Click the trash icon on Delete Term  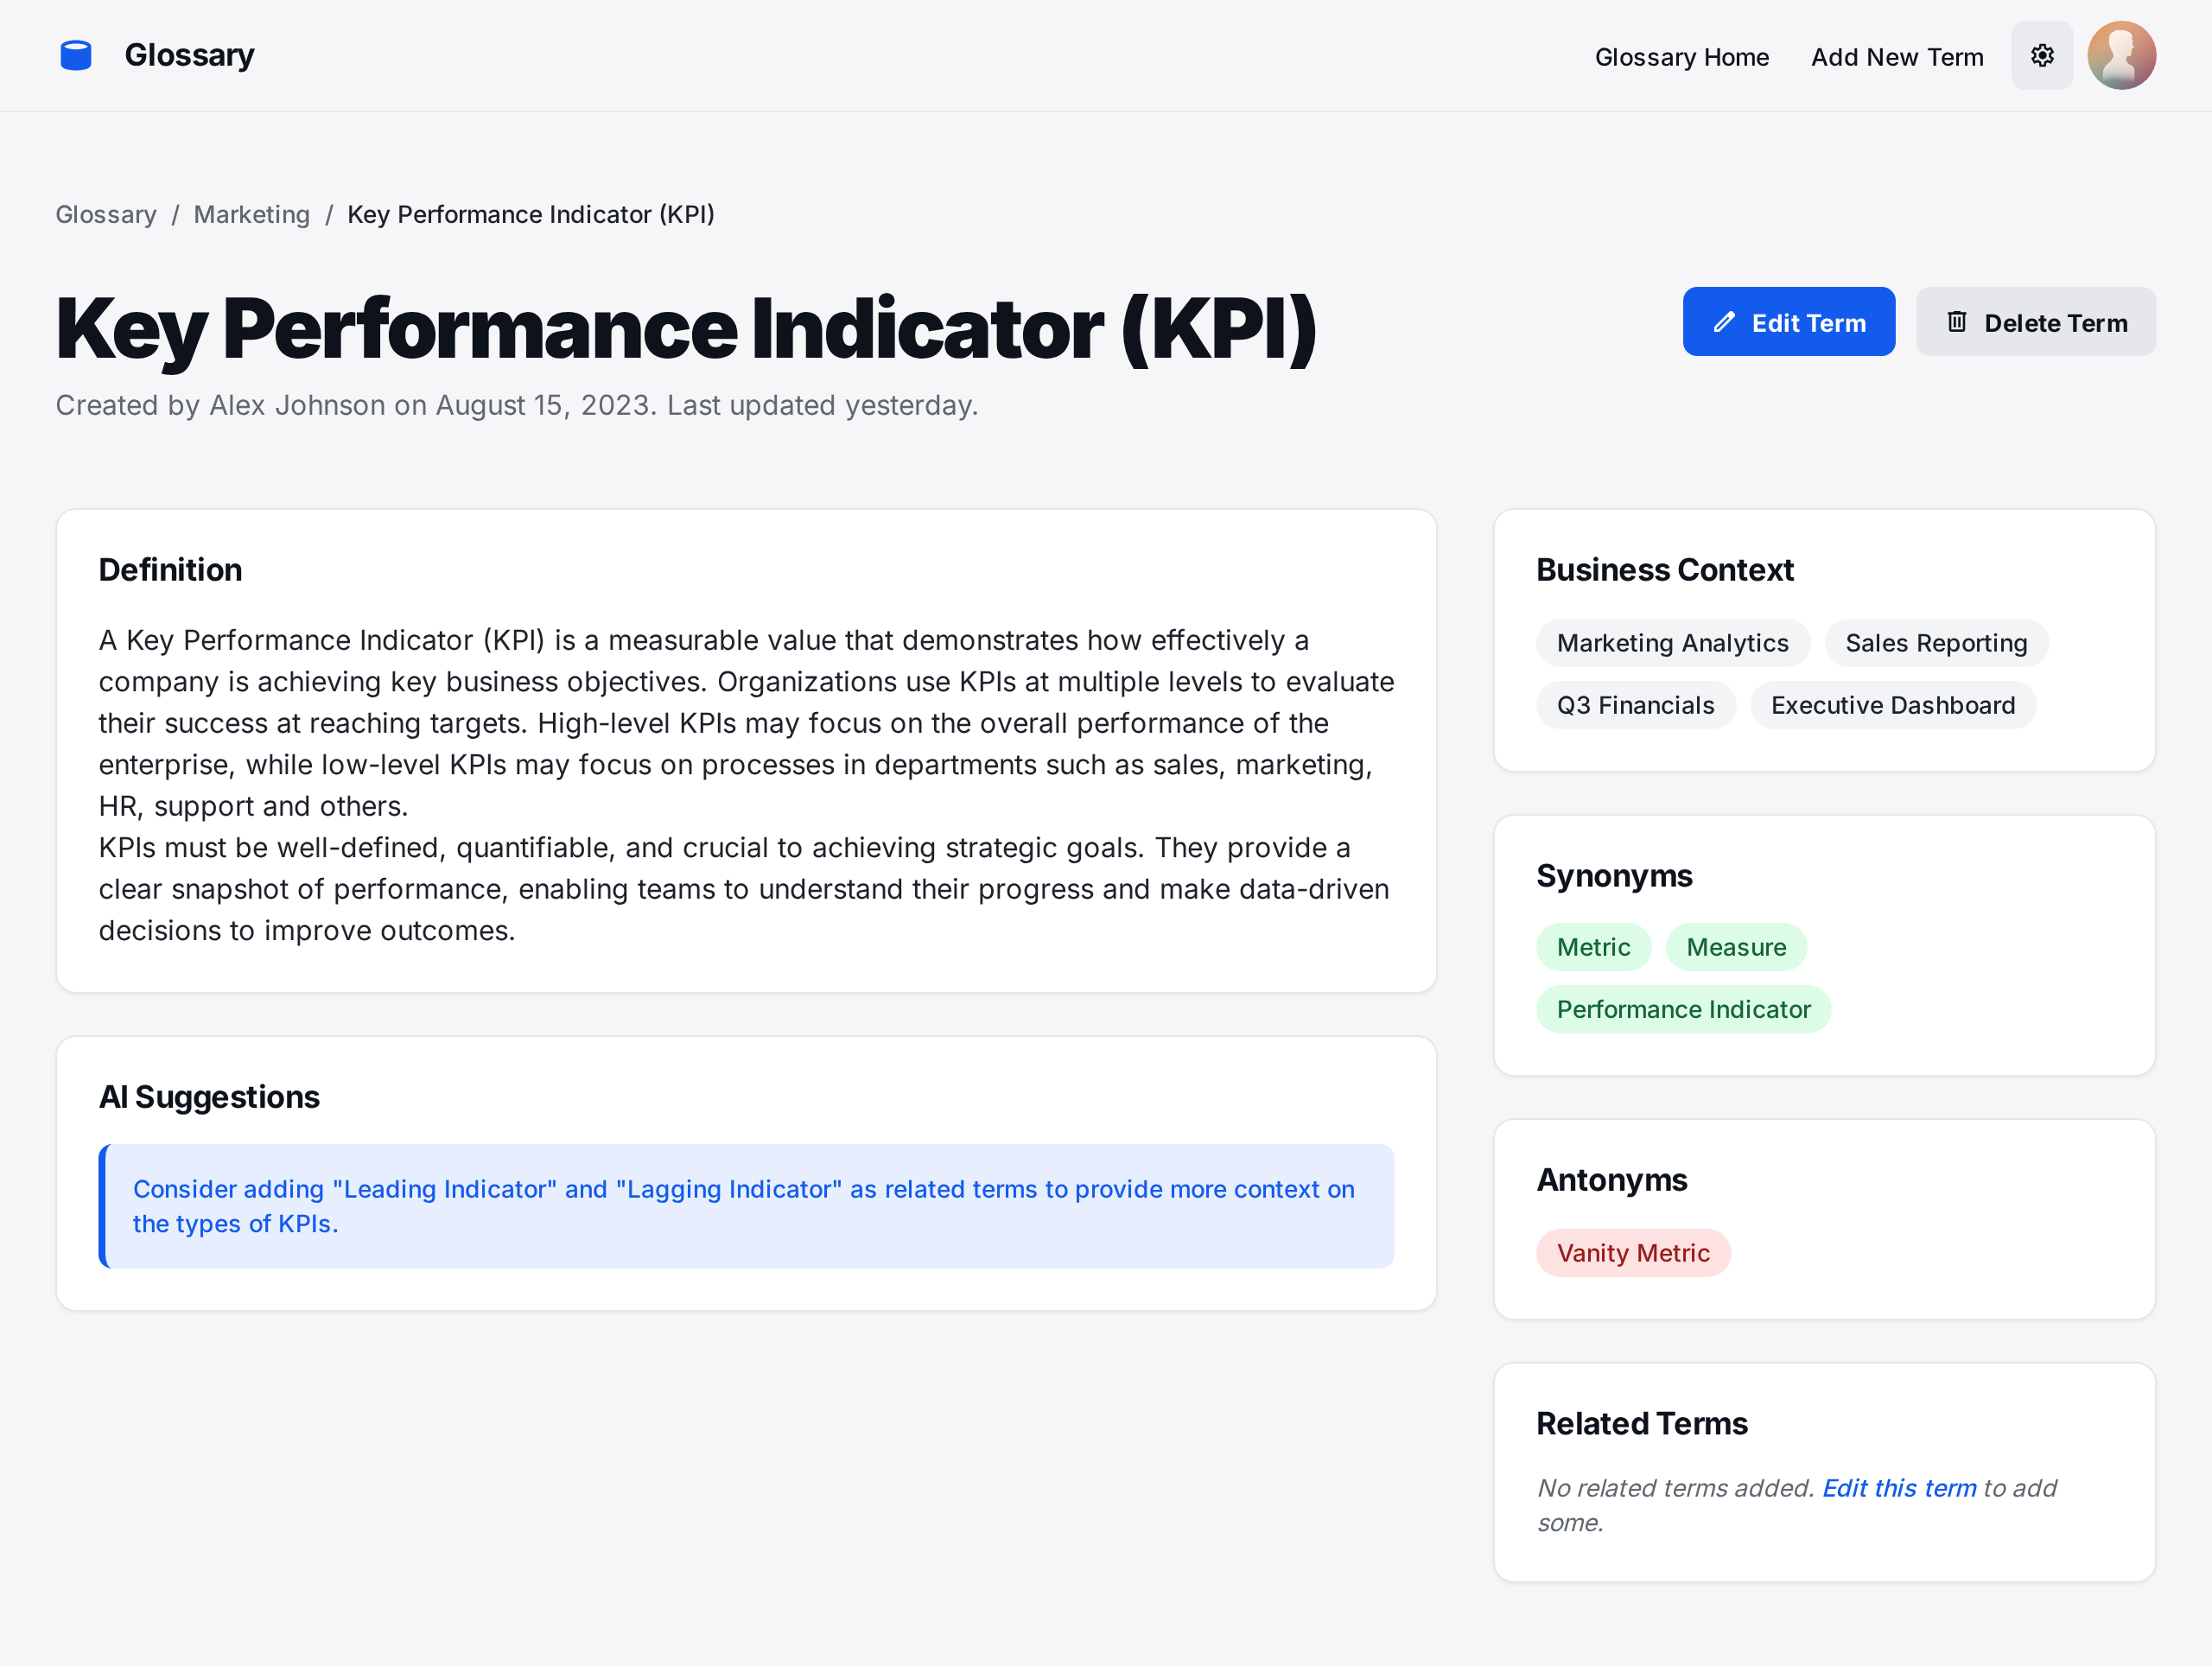[1956, 322]
